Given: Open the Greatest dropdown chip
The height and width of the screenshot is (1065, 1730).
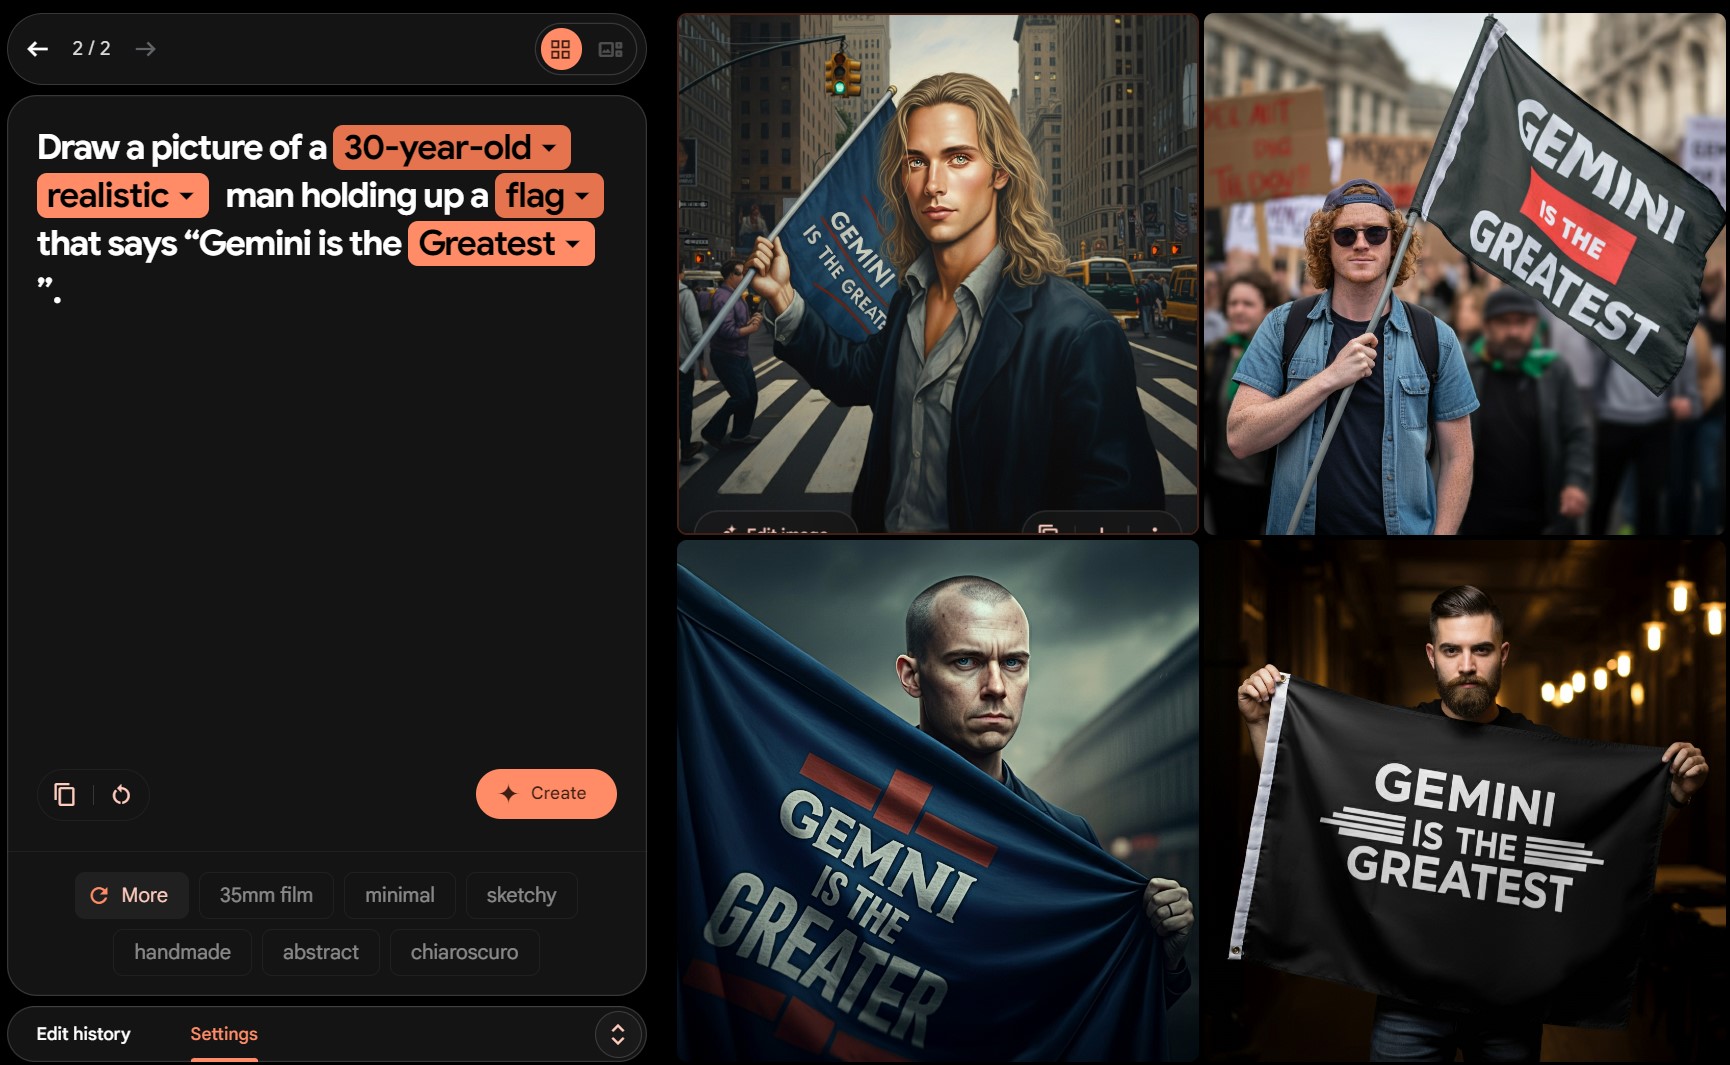Looking at the screenshot, I should (x=501, y=244).
